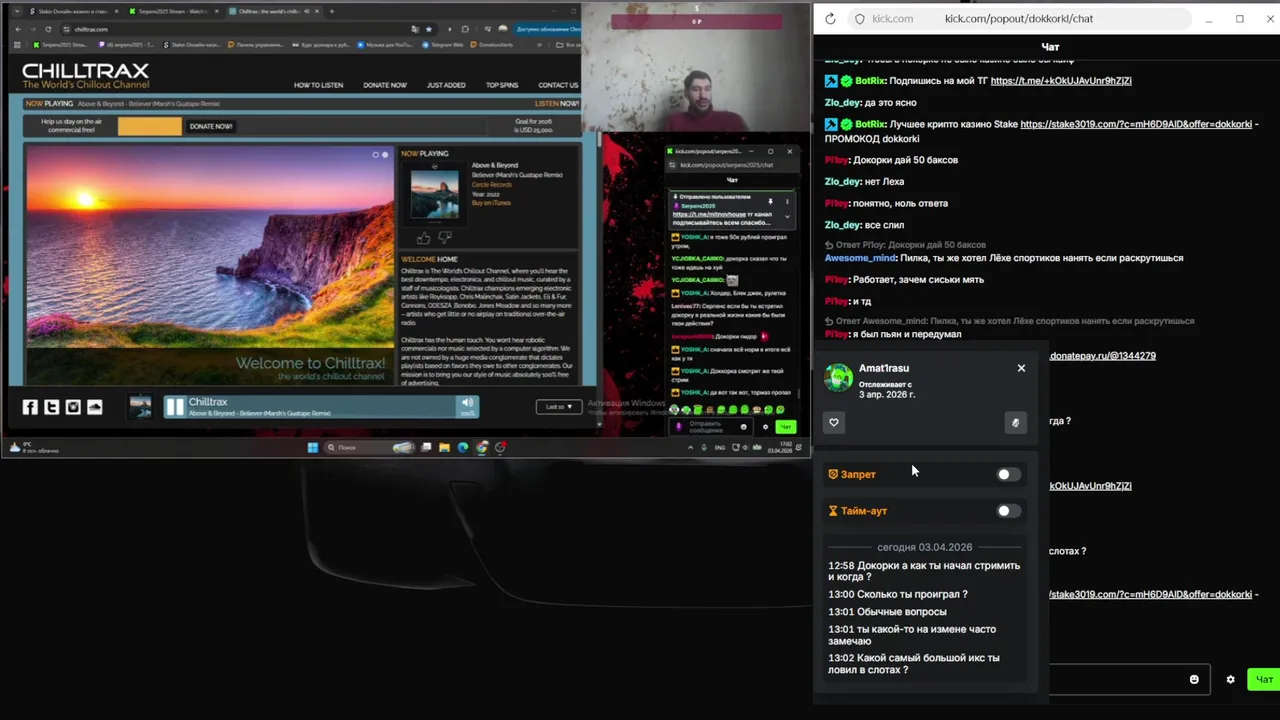1280x720 pixels.
Task: Click the green Чат send button
Action: pos(1264,679)
